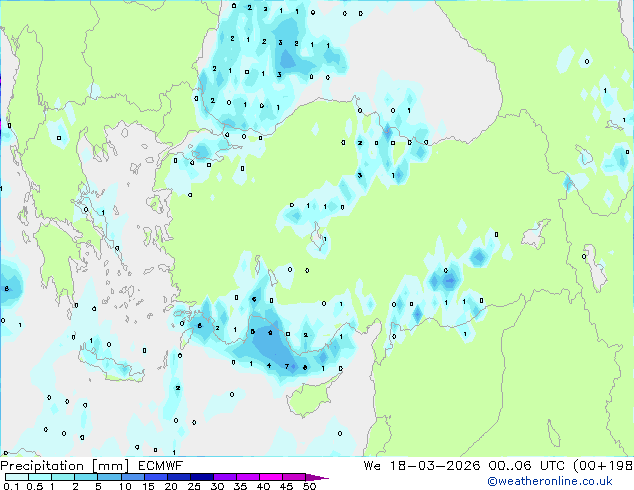Click the legend scale label '0.1'
634x490 pixels.
(11, 486)
